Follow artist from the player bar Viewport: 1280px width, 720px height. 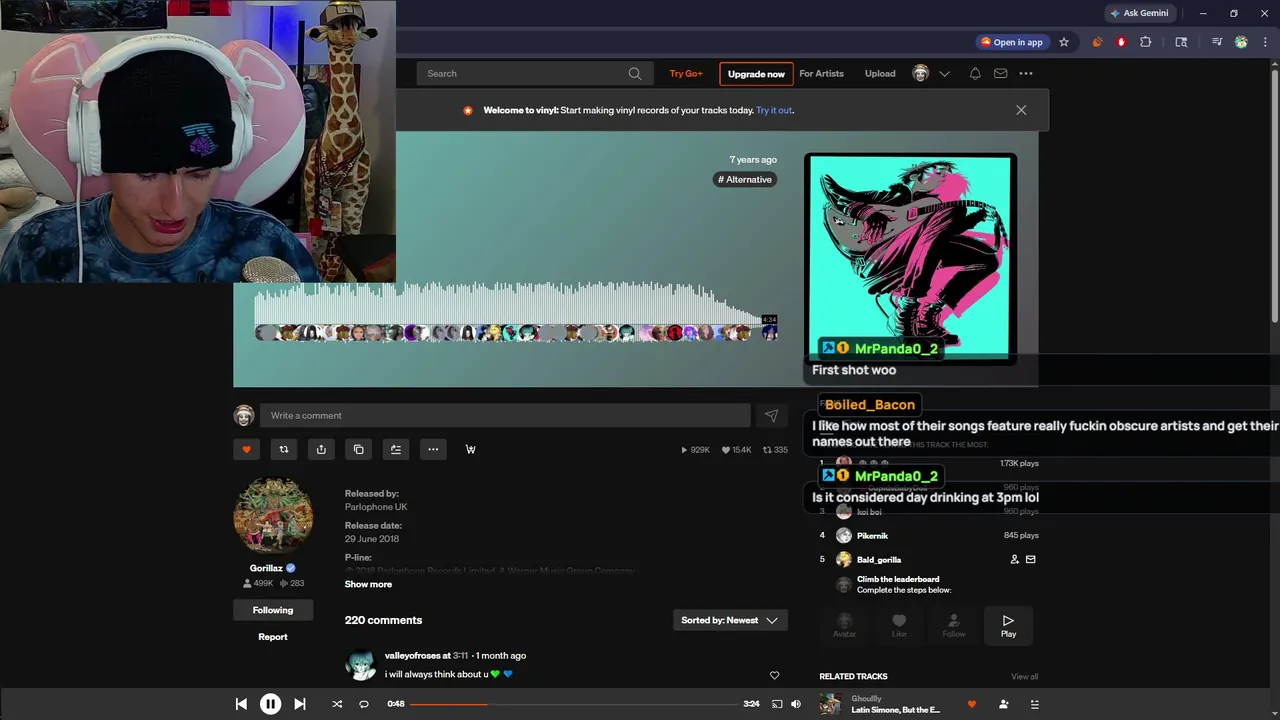click(x=1003, y=704)
